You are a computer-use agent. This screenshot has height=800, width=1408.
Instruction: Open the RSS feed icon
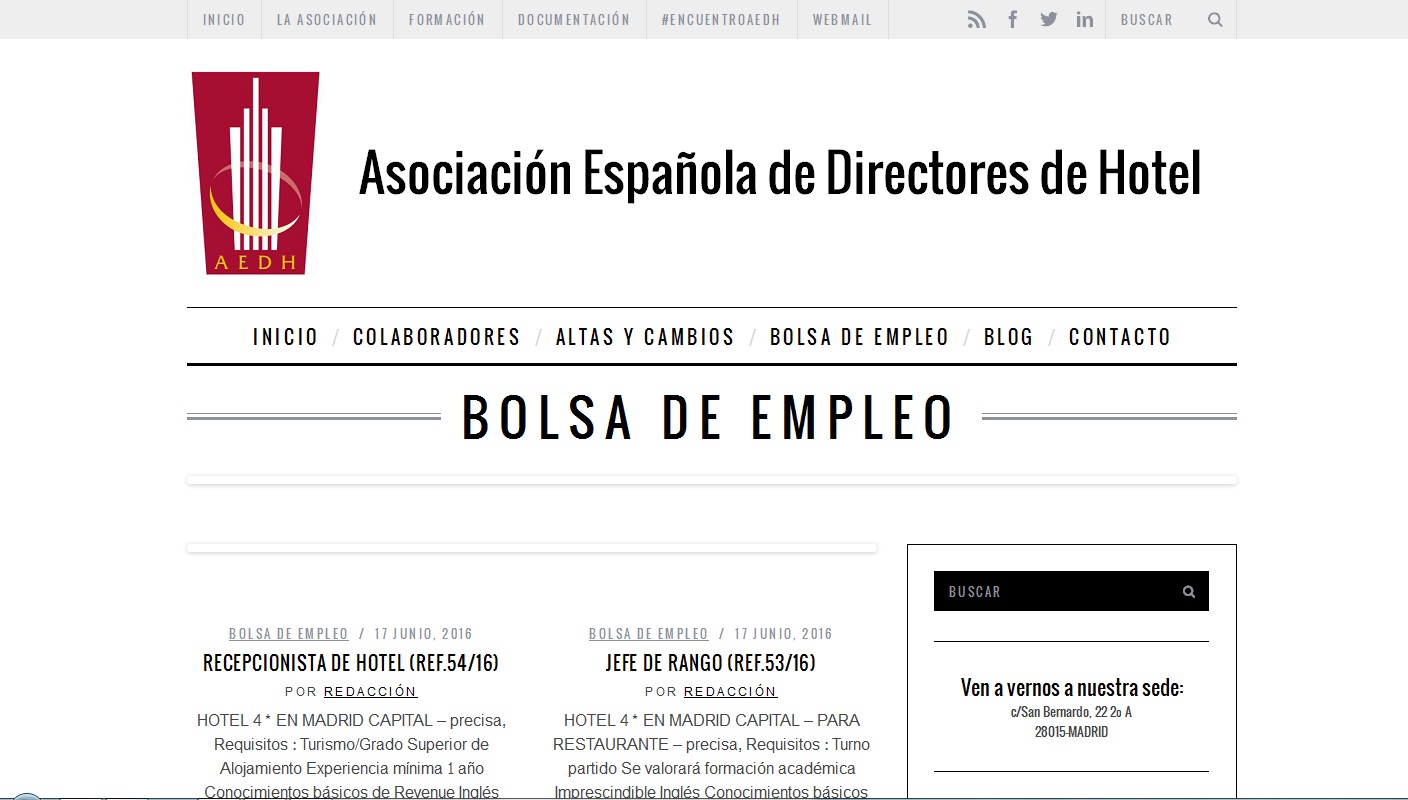976,20
